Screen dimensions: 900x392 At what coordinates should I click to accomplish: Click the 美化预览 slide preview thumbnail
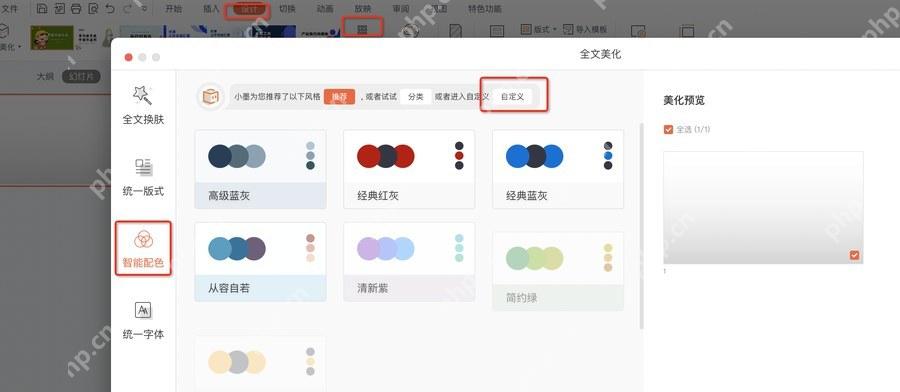tap(763, 208)
